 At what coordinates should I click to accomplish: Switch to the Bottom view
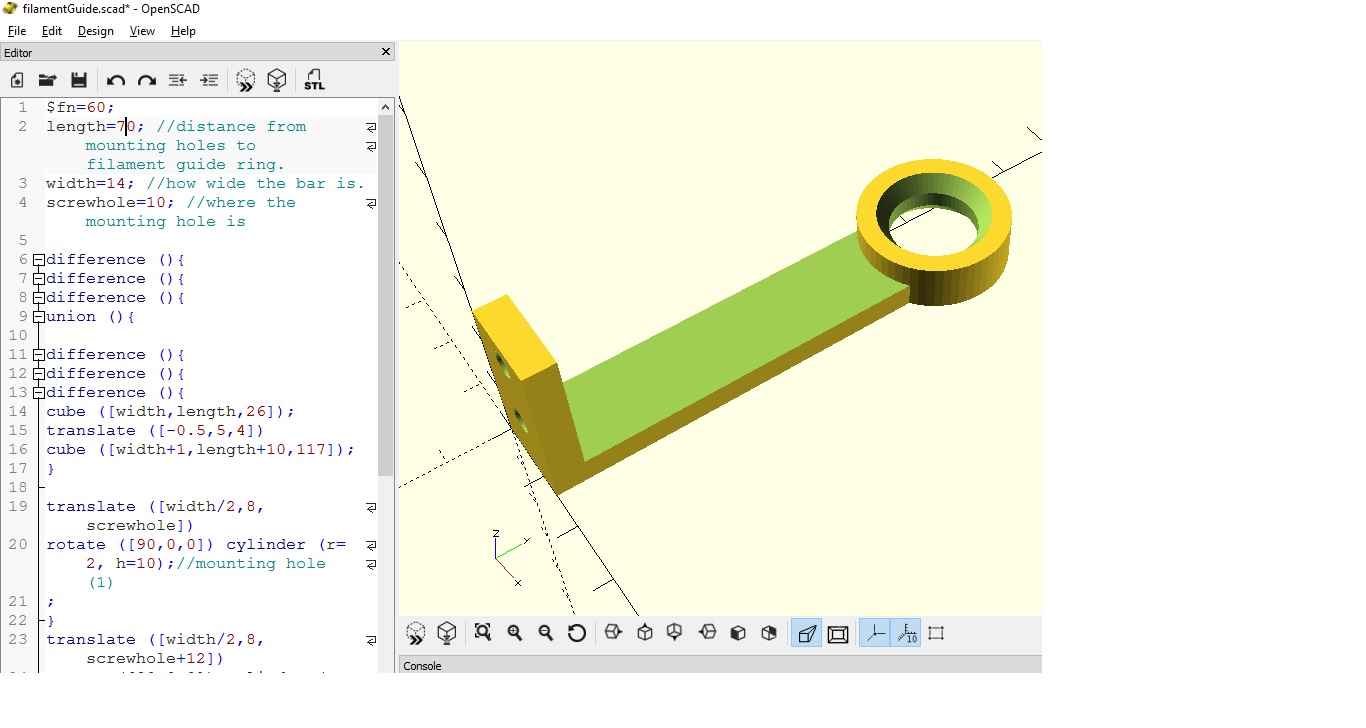coord(675,633)
